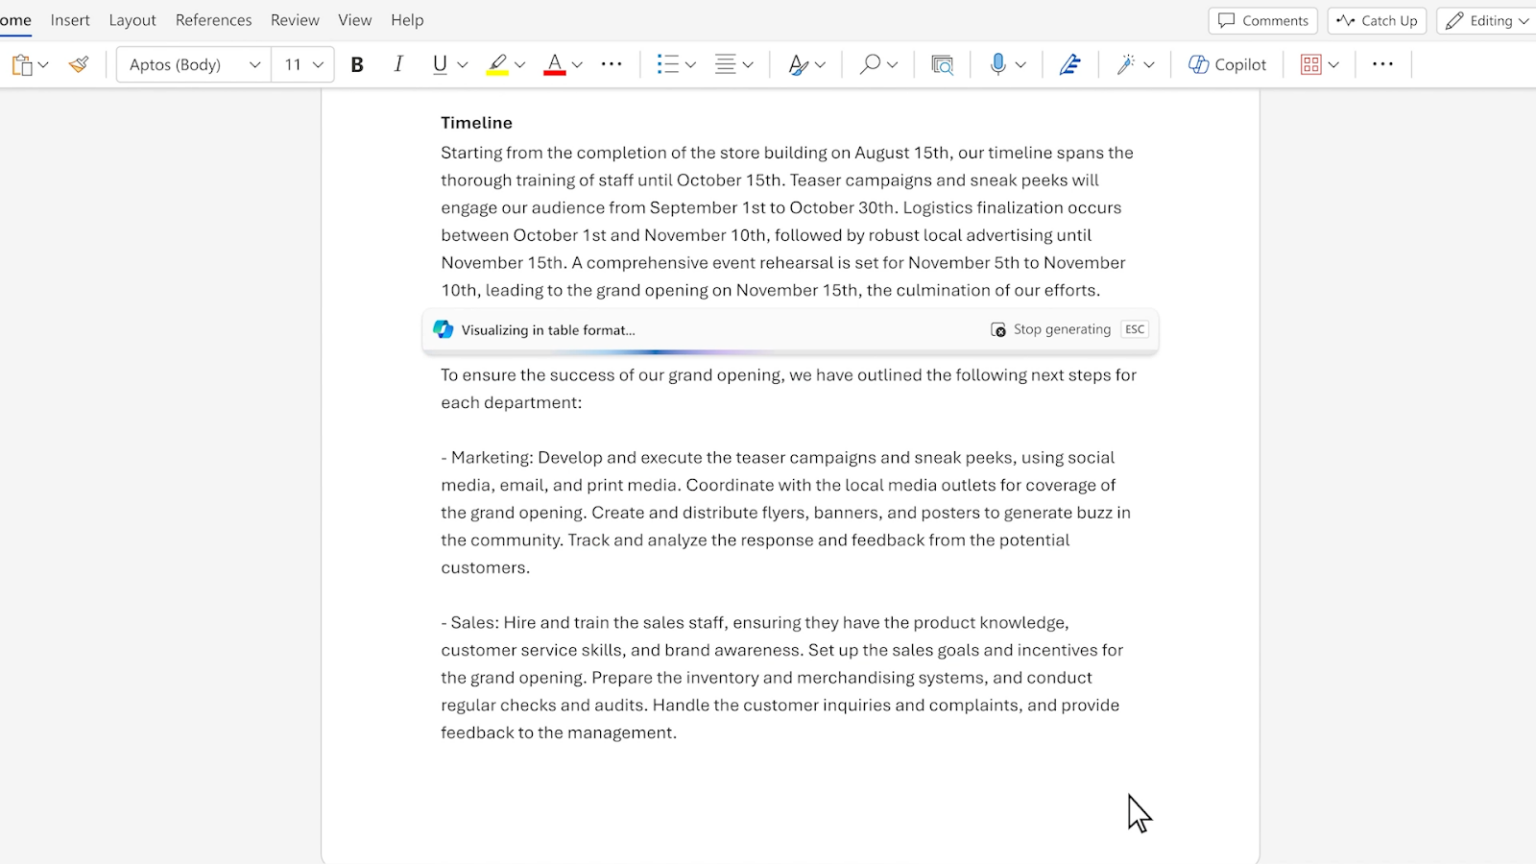1536x864 pixels.
Task: Open the Comments panel
Action: point(1263,20)
